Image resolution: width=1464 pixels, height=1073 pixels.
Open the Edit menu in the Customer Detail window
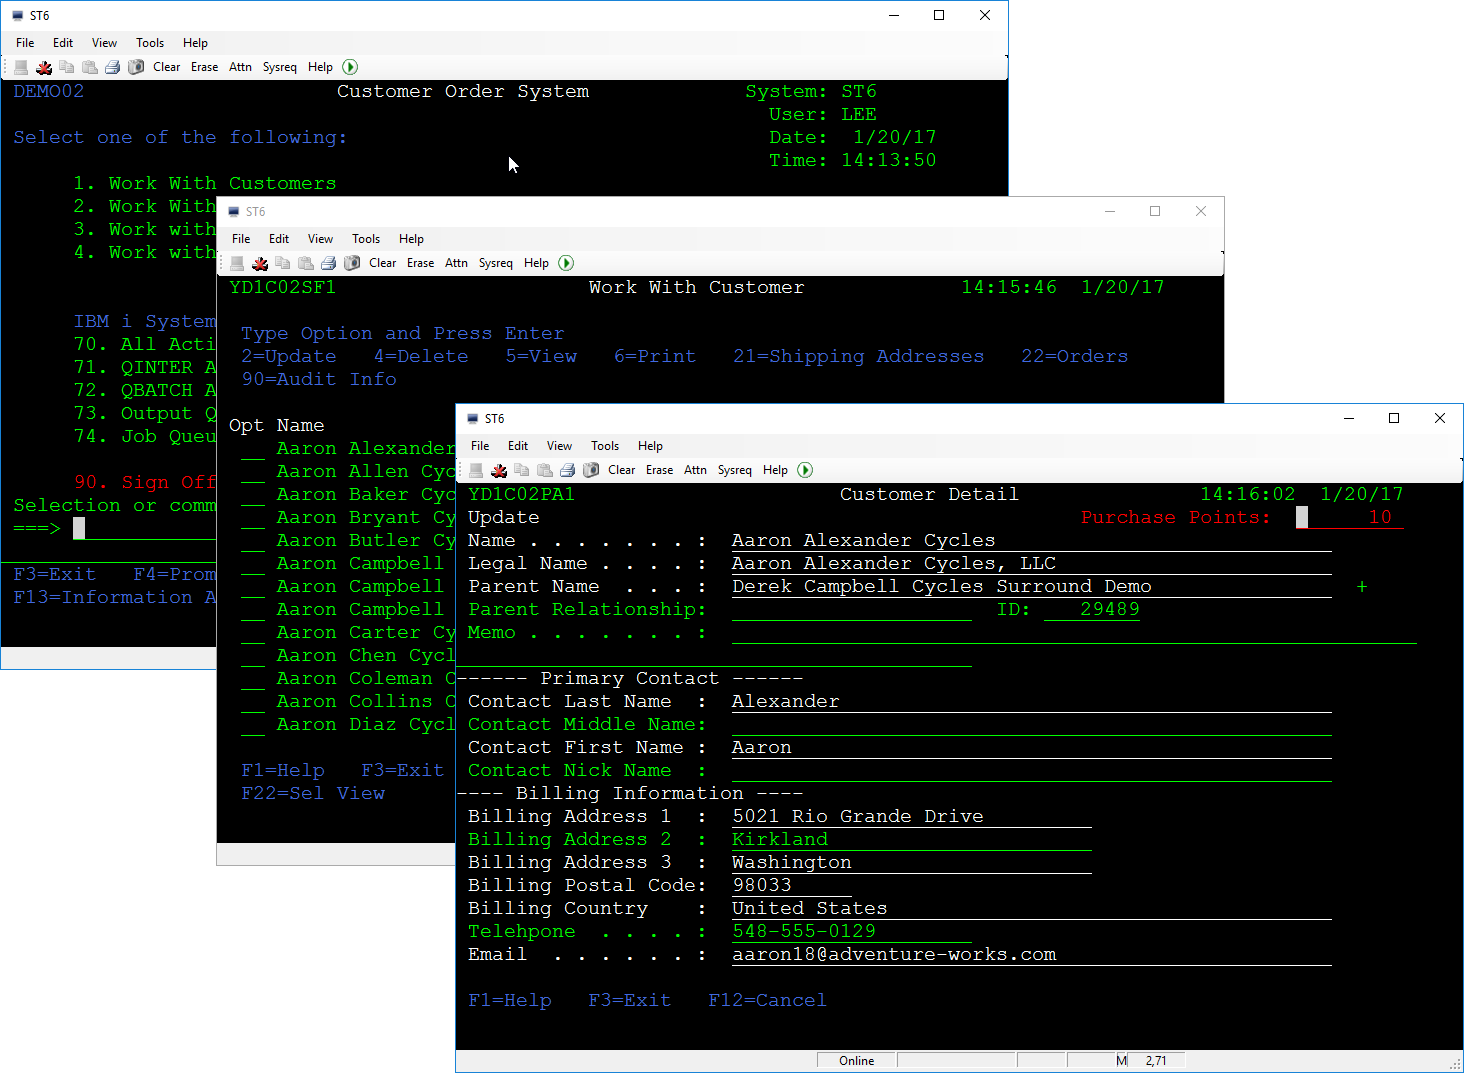[518, 446]
